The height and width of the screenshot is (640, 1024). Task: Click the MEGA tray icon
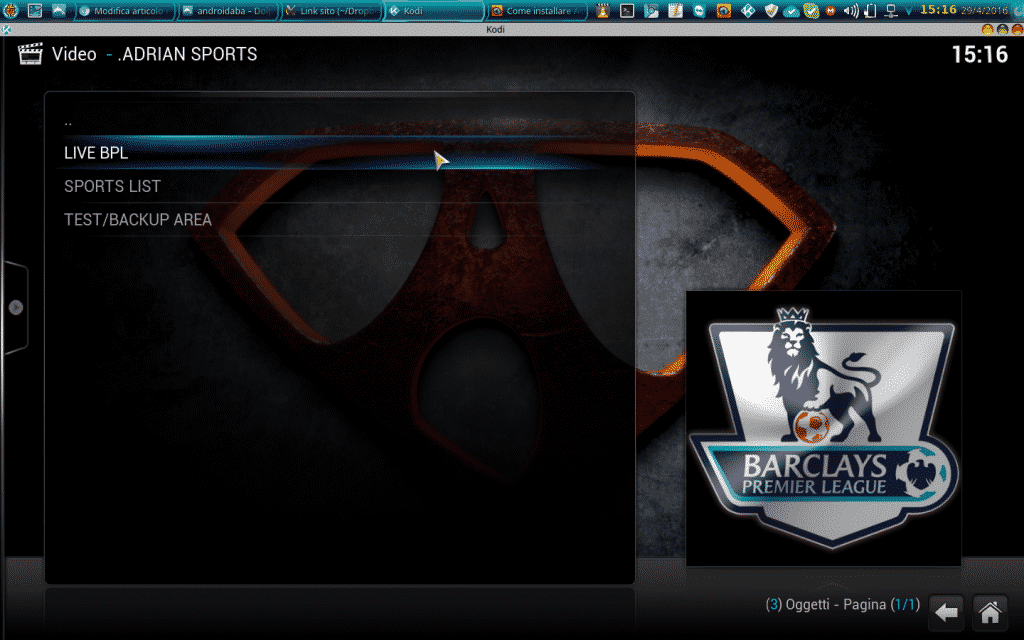point(831,11)
